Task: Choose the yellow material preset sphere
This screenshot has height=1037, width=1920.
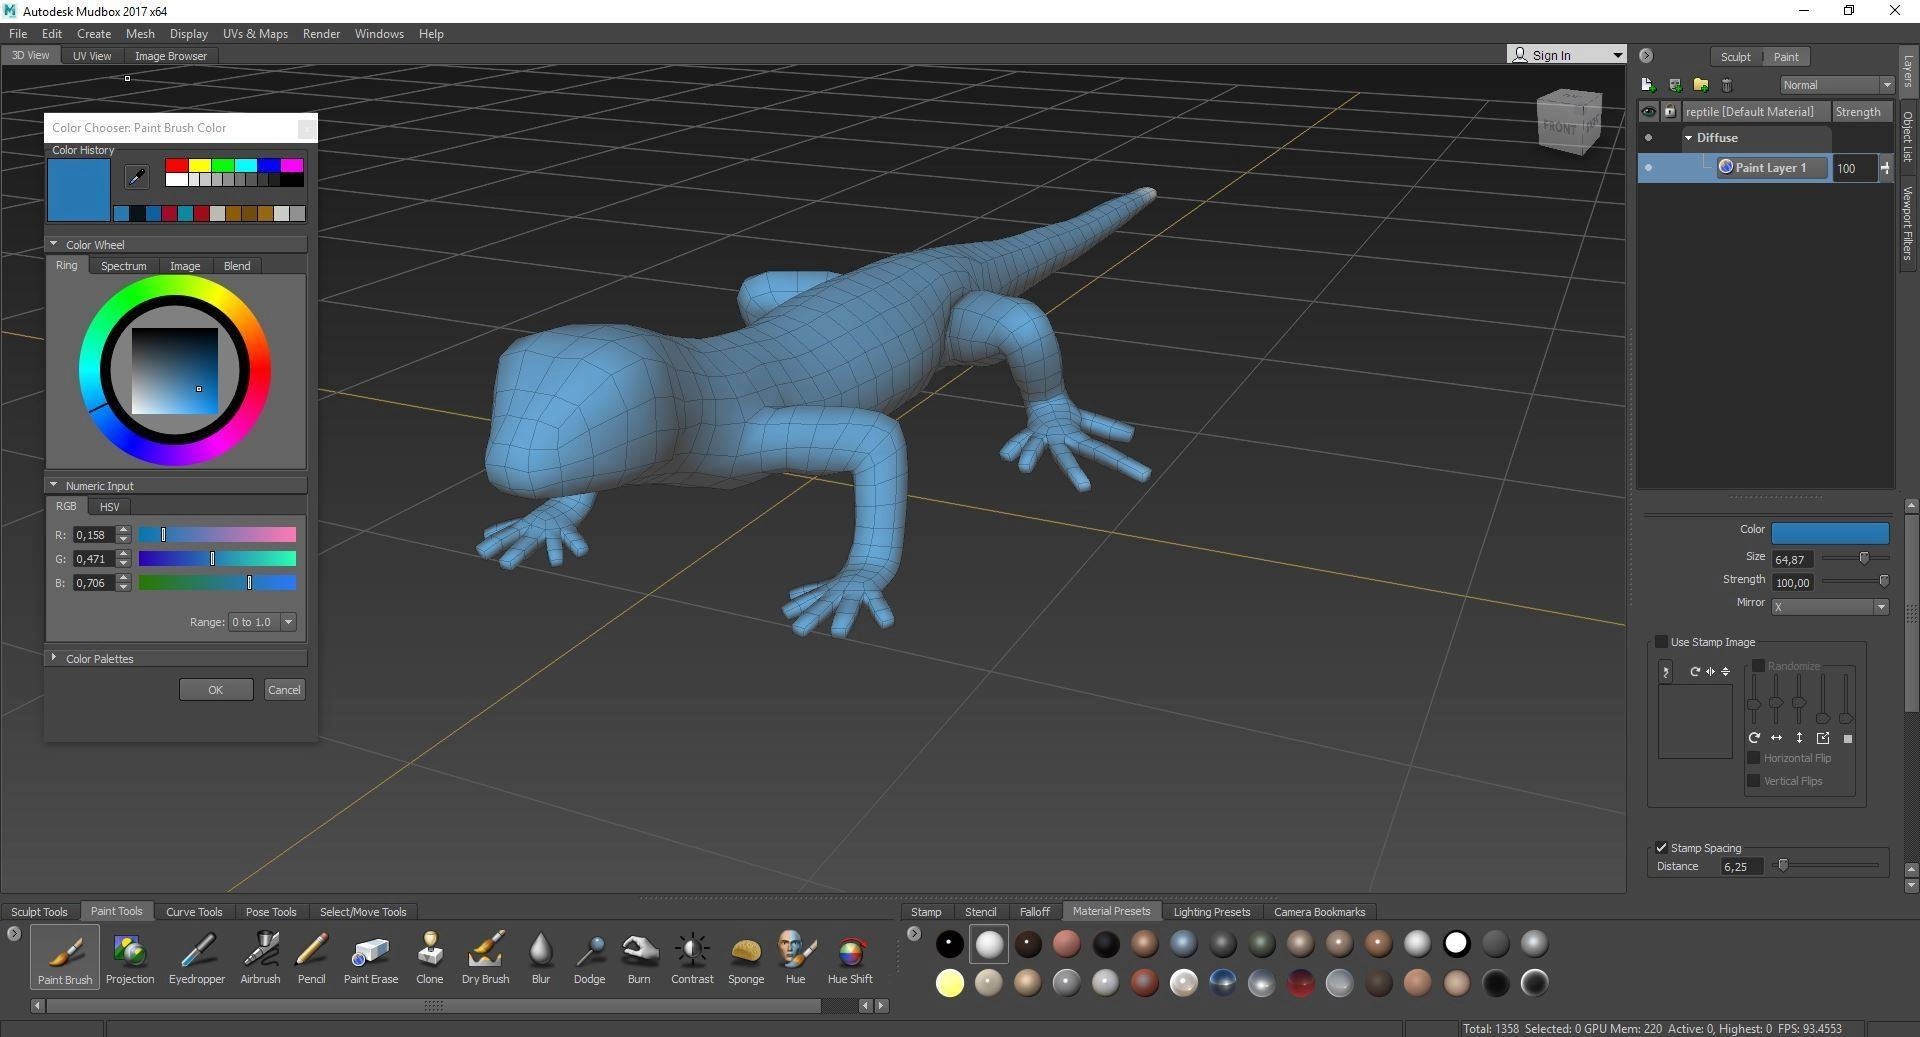Action: click(x=950, y=983)
